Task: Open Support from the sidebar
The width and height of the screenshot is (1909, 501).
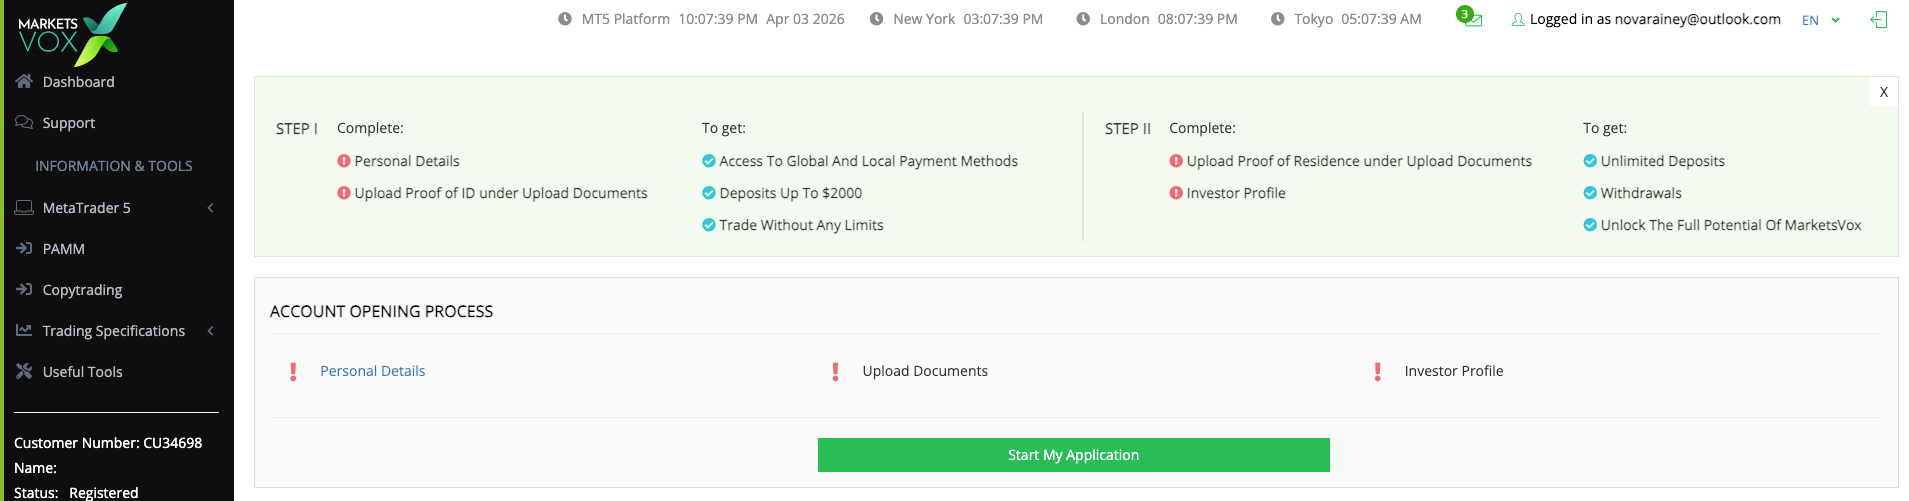Action: pos(69,123)
